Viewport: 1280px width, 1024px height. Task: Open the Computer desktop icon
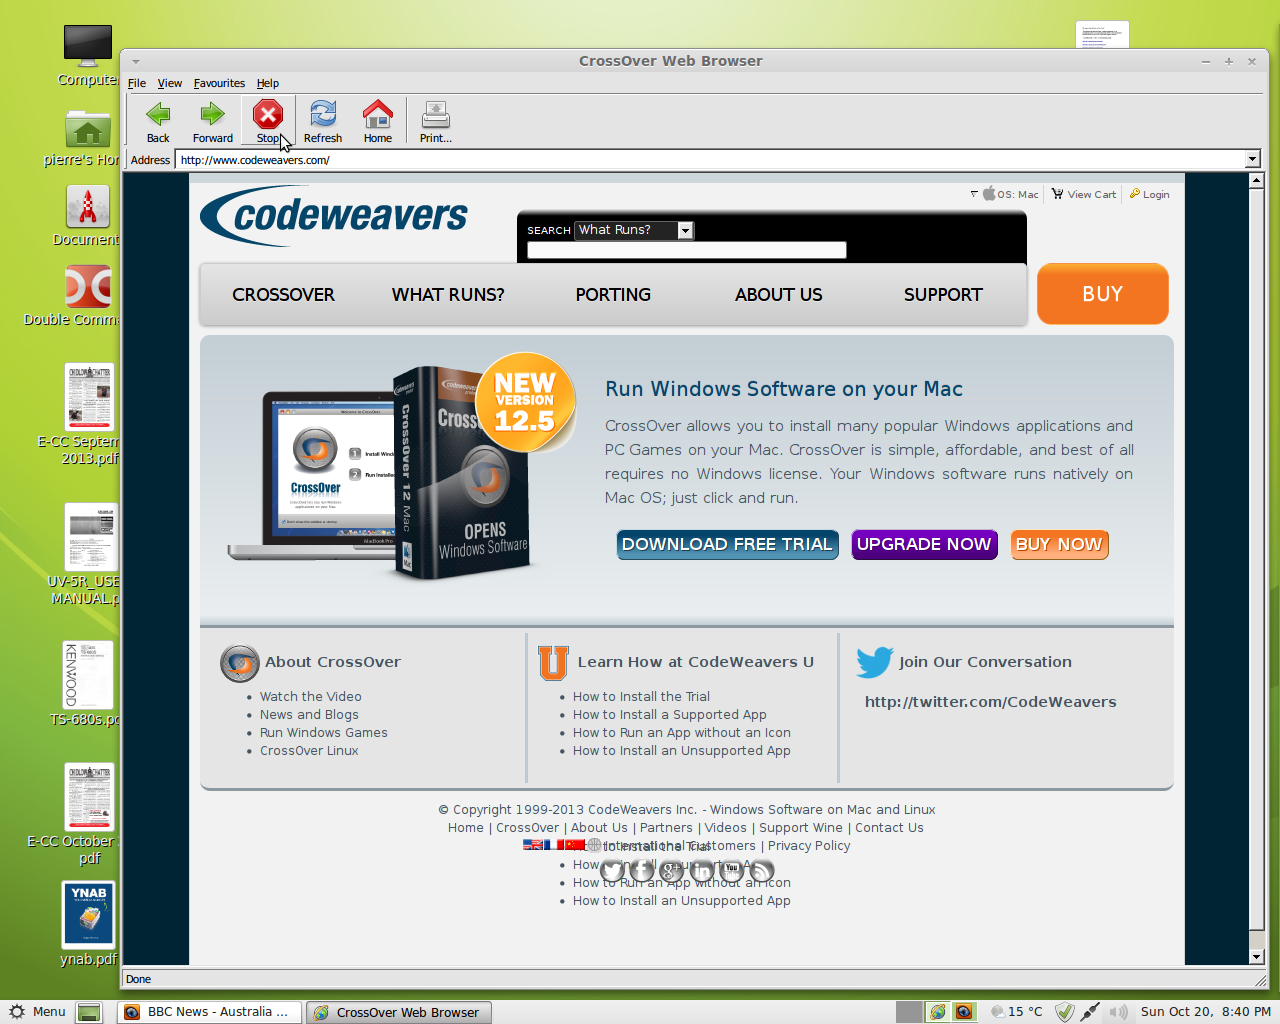coord(88,45)
